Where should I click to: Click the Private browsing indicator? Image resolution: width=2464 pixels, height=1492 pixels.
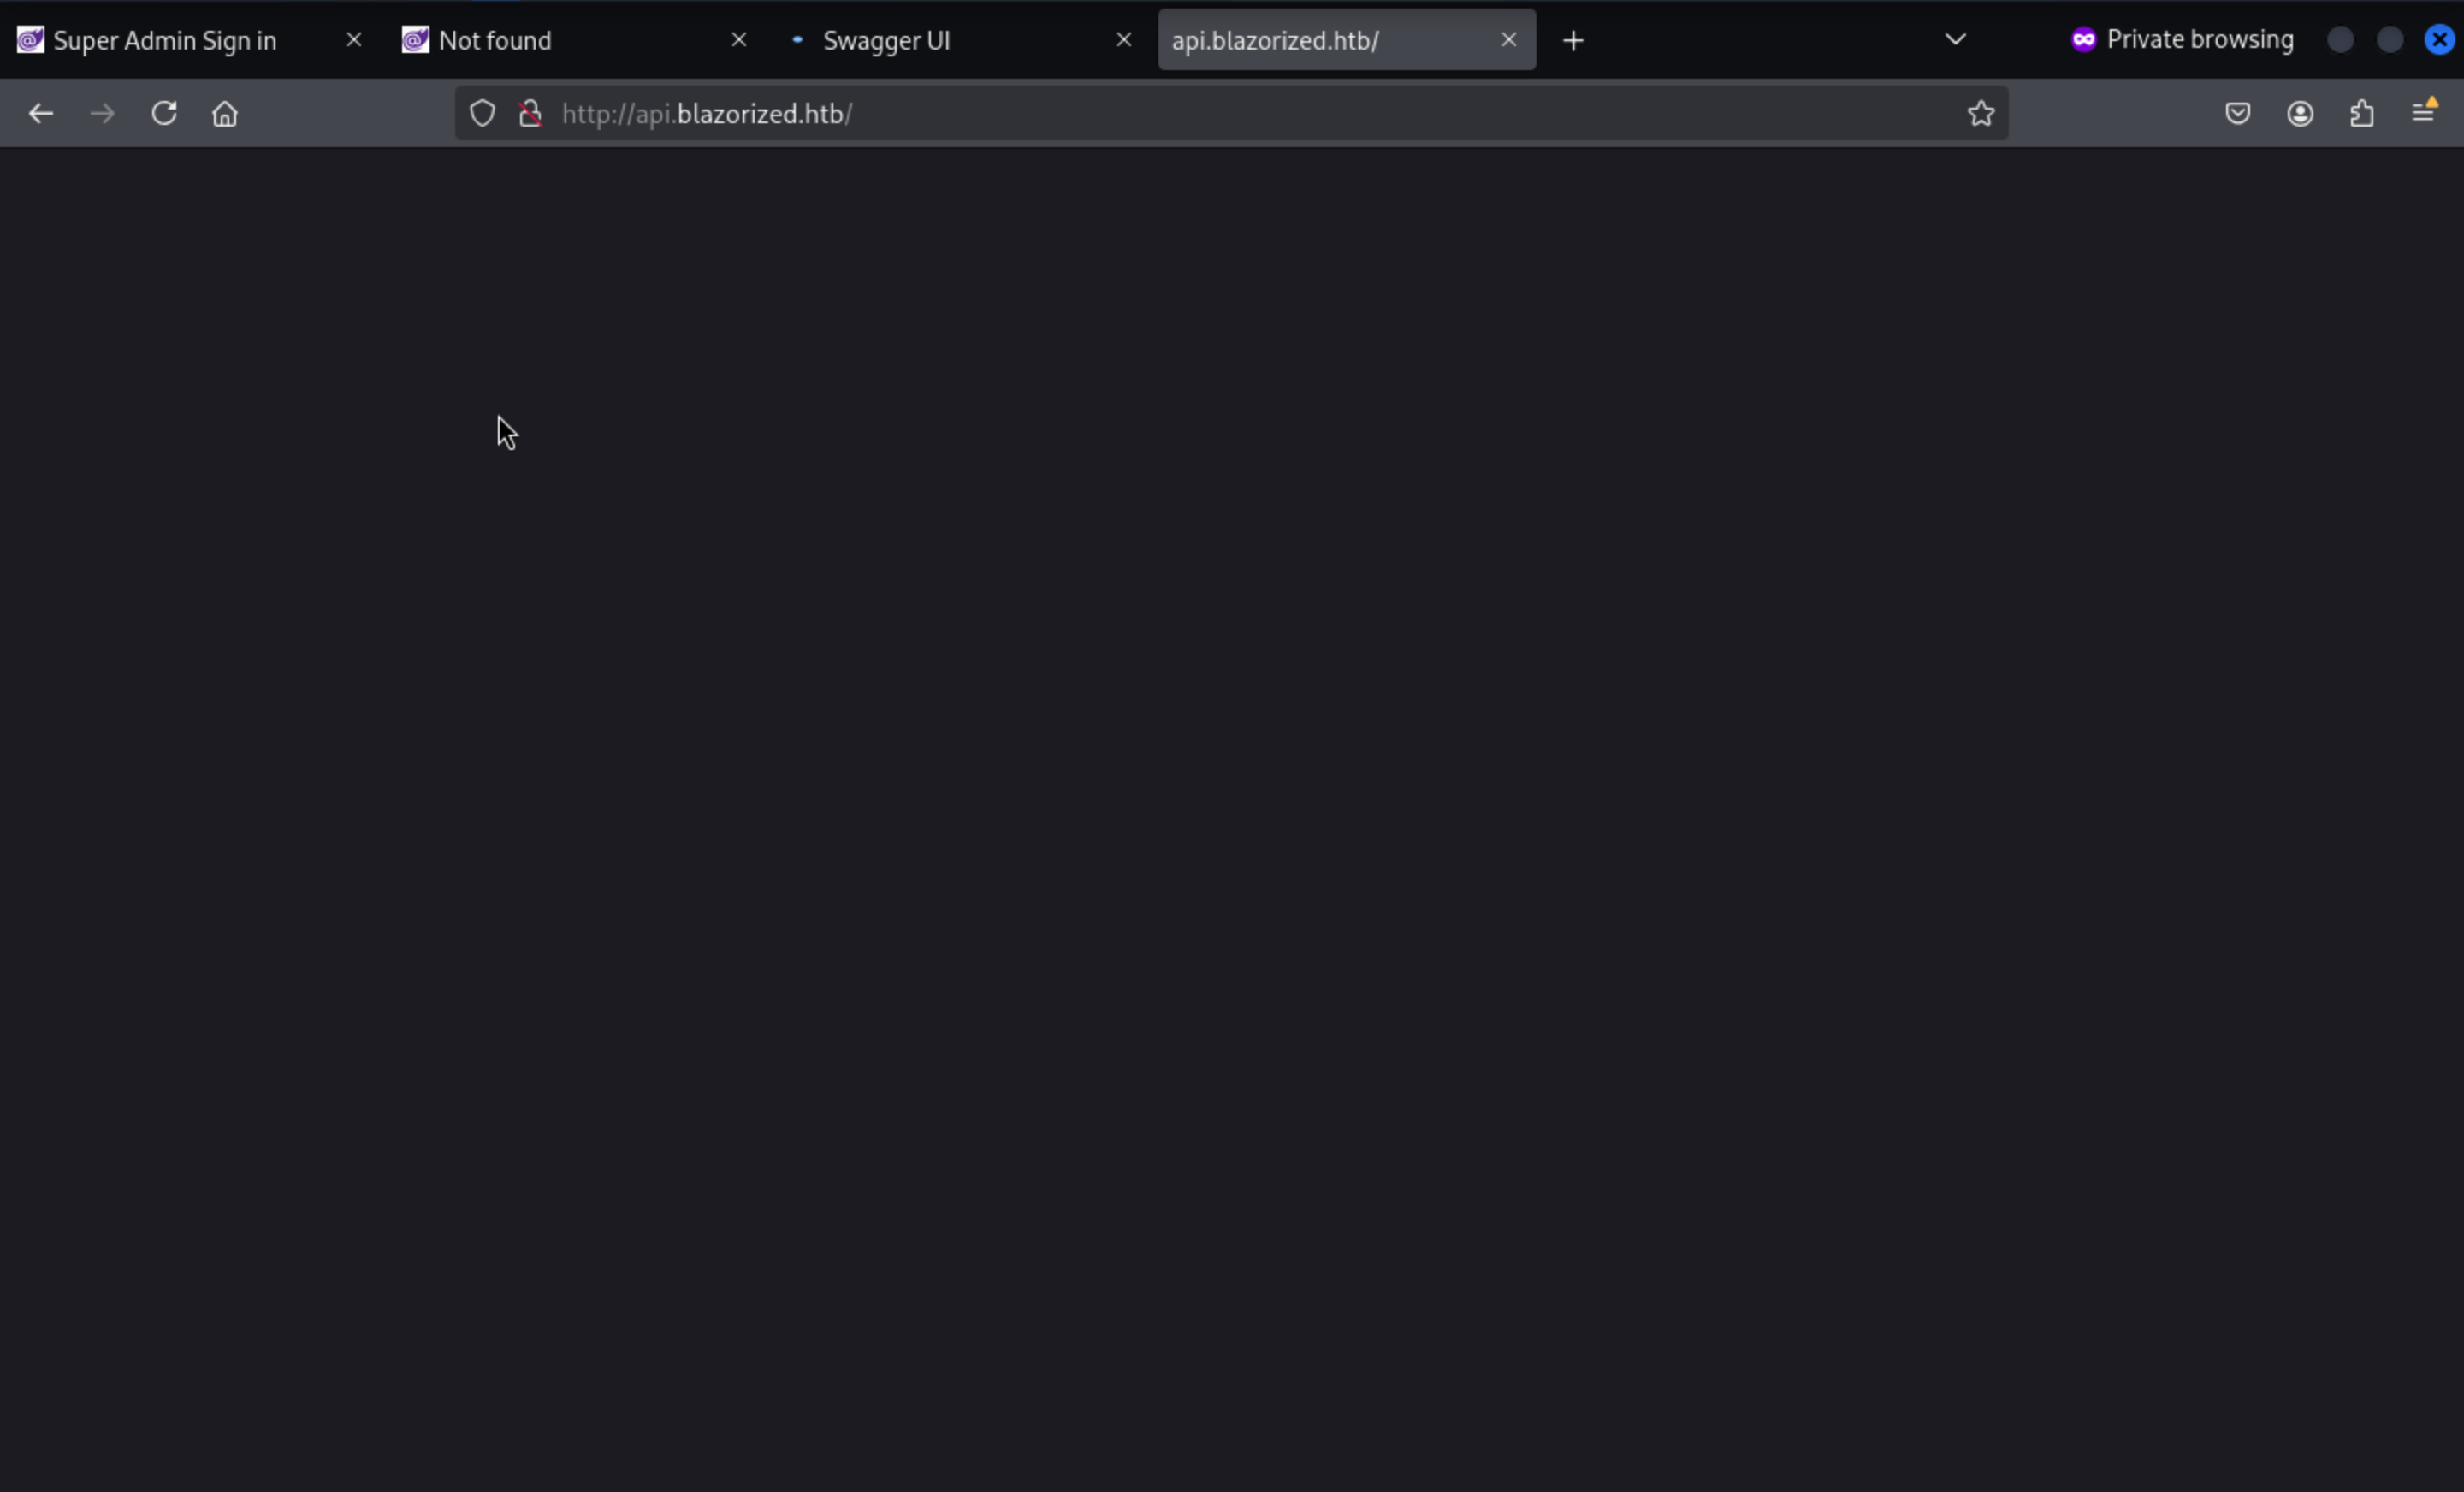tap(2182, 40)
